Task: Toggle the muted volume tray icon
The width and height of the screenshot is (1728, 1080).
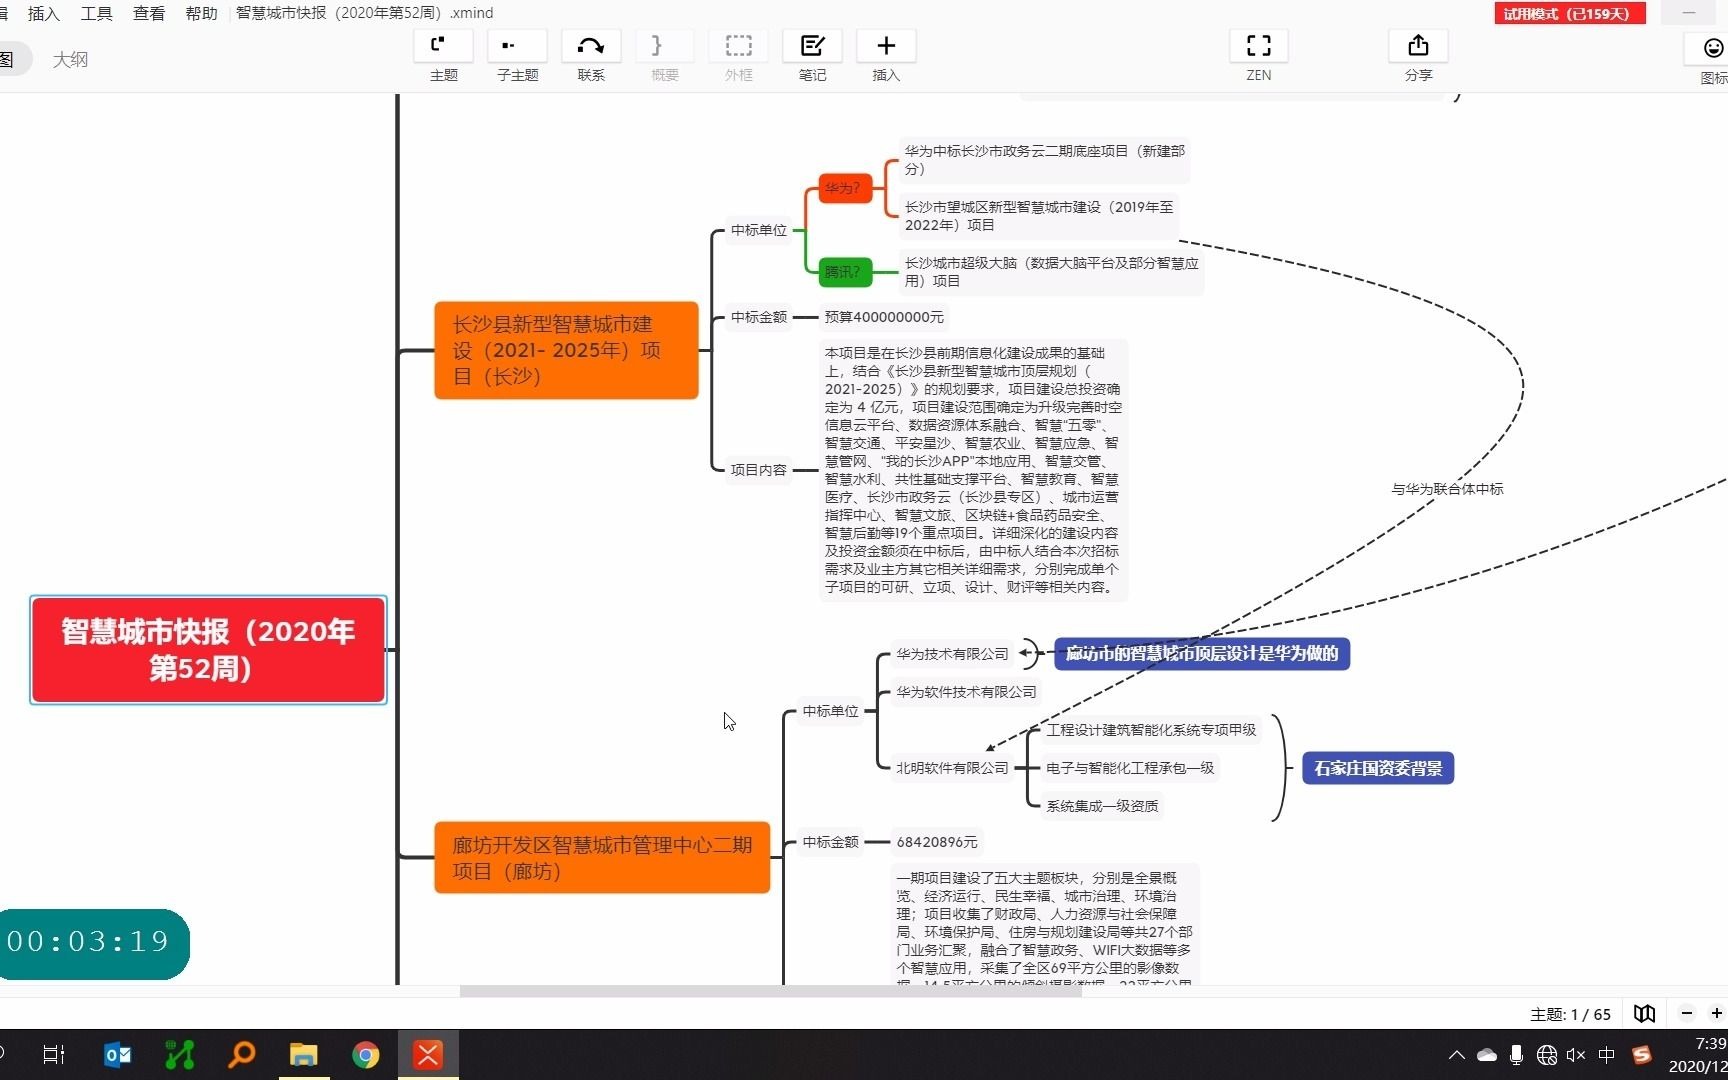Action: tap(1577, 1054)
